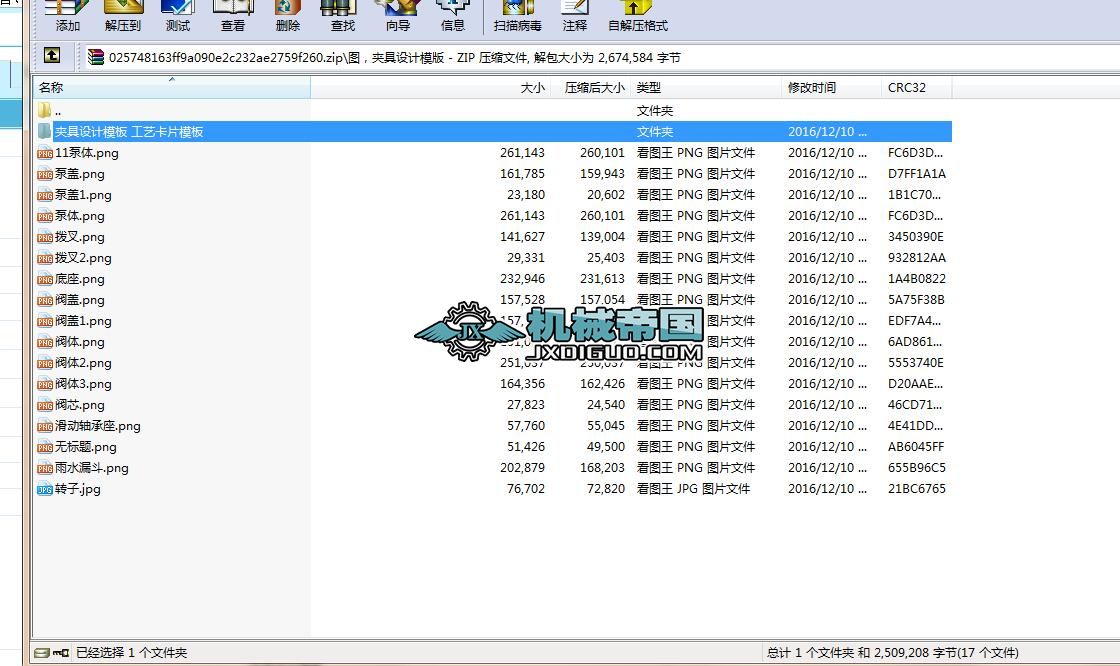This screenshot has width=1120, height=666.
Task: Click the 扫描病毒 (Virus Scan) icon
Action: 518,18
